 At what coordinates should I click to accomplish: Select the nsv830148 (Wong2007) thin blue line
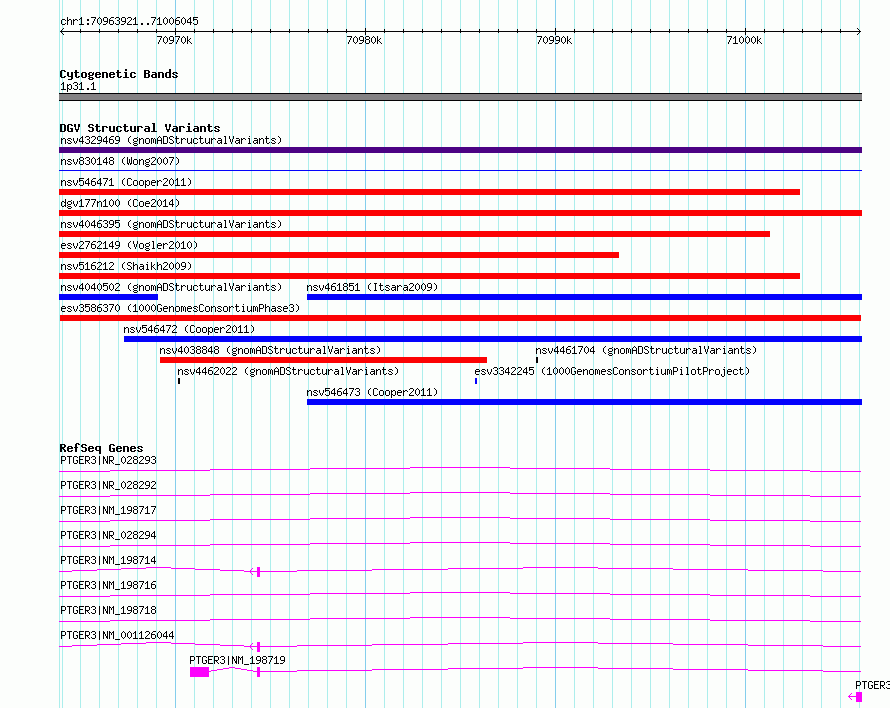pyautogui.click(x=460, y=170)
